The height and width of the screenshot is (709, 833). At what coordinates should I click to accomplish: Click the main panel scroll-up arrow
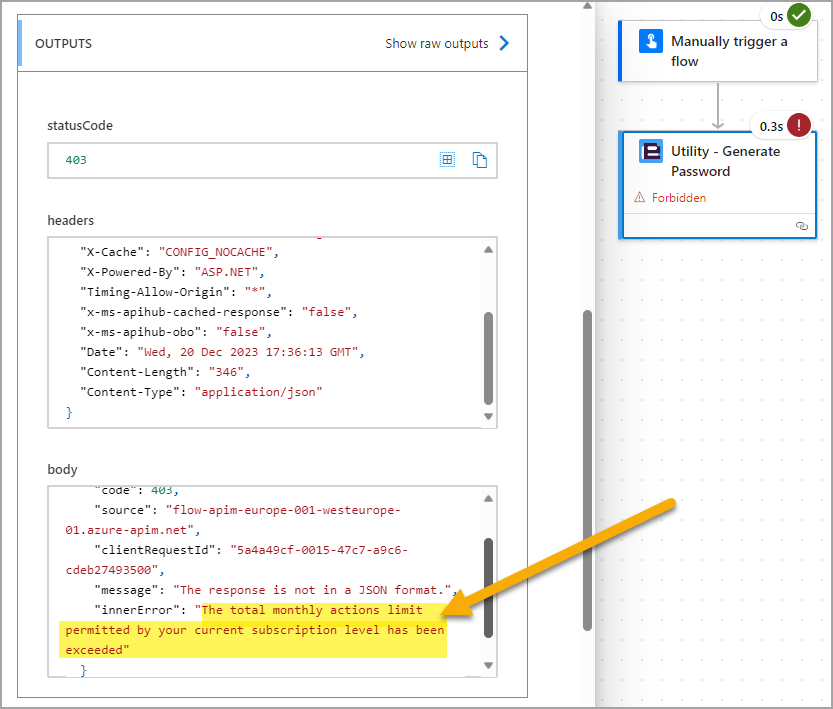coord(587,6)
